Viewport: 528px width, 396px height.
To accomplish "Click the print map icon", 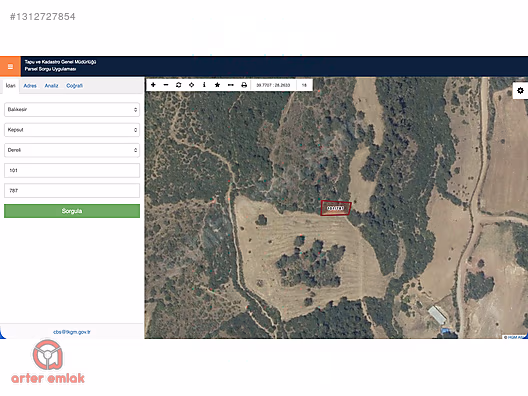I will point(244,85).
